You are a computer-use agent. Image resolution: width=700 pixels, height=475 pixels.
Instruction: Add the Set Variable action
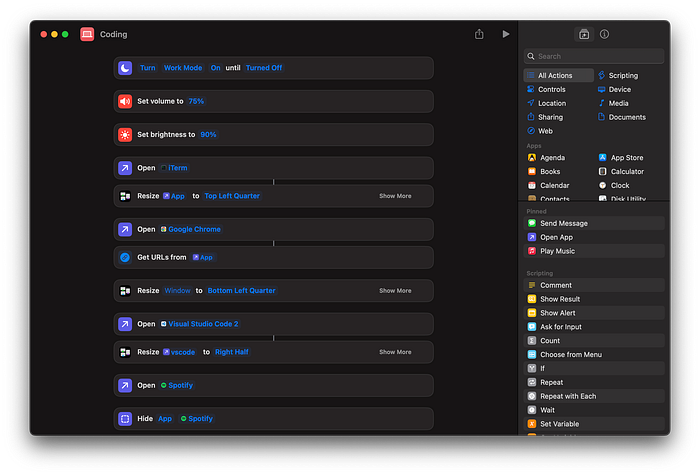point(594,424)
